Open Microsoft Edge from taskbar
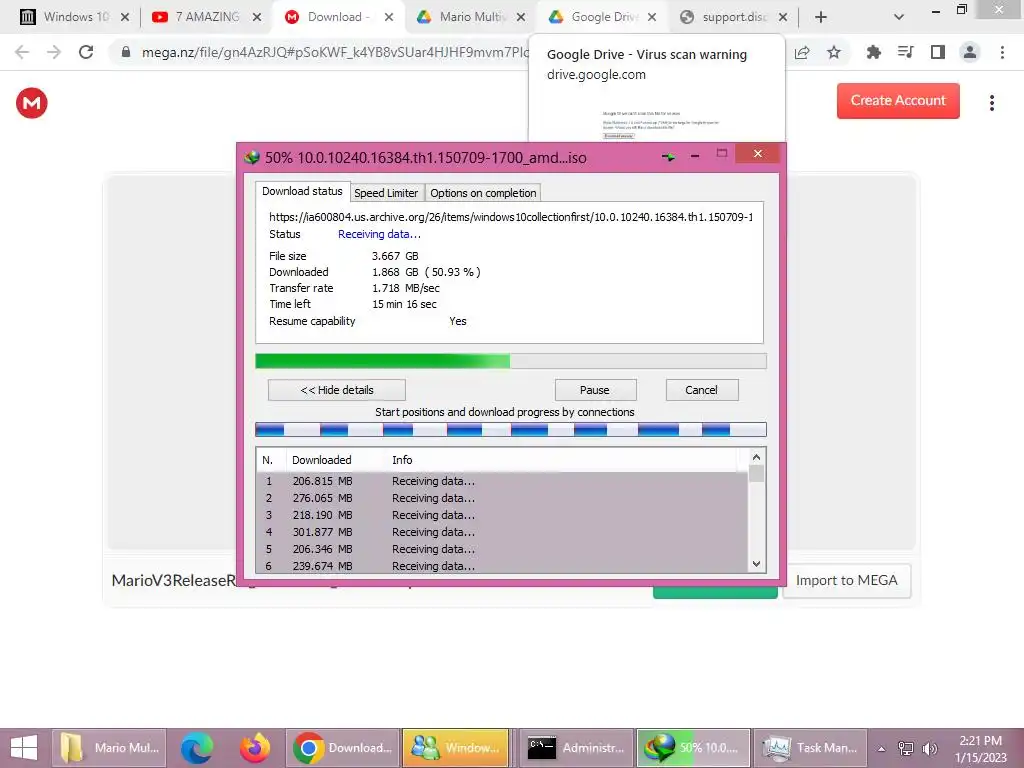 197,748
